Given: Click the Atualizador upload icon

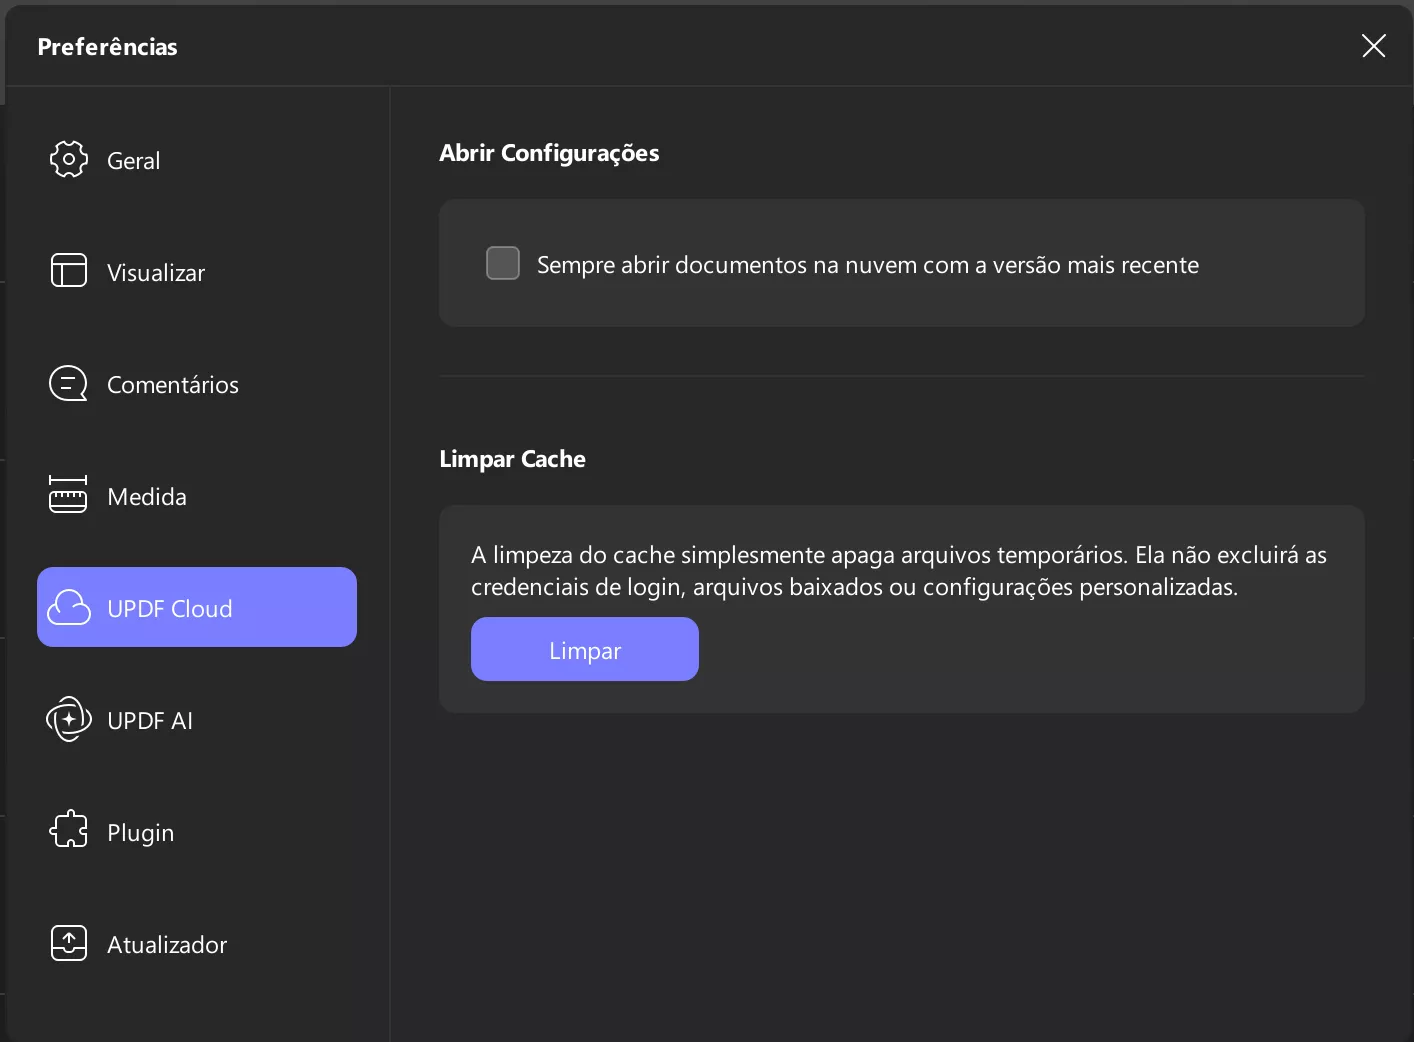Looking at the screenshot, I should [69, 942].
